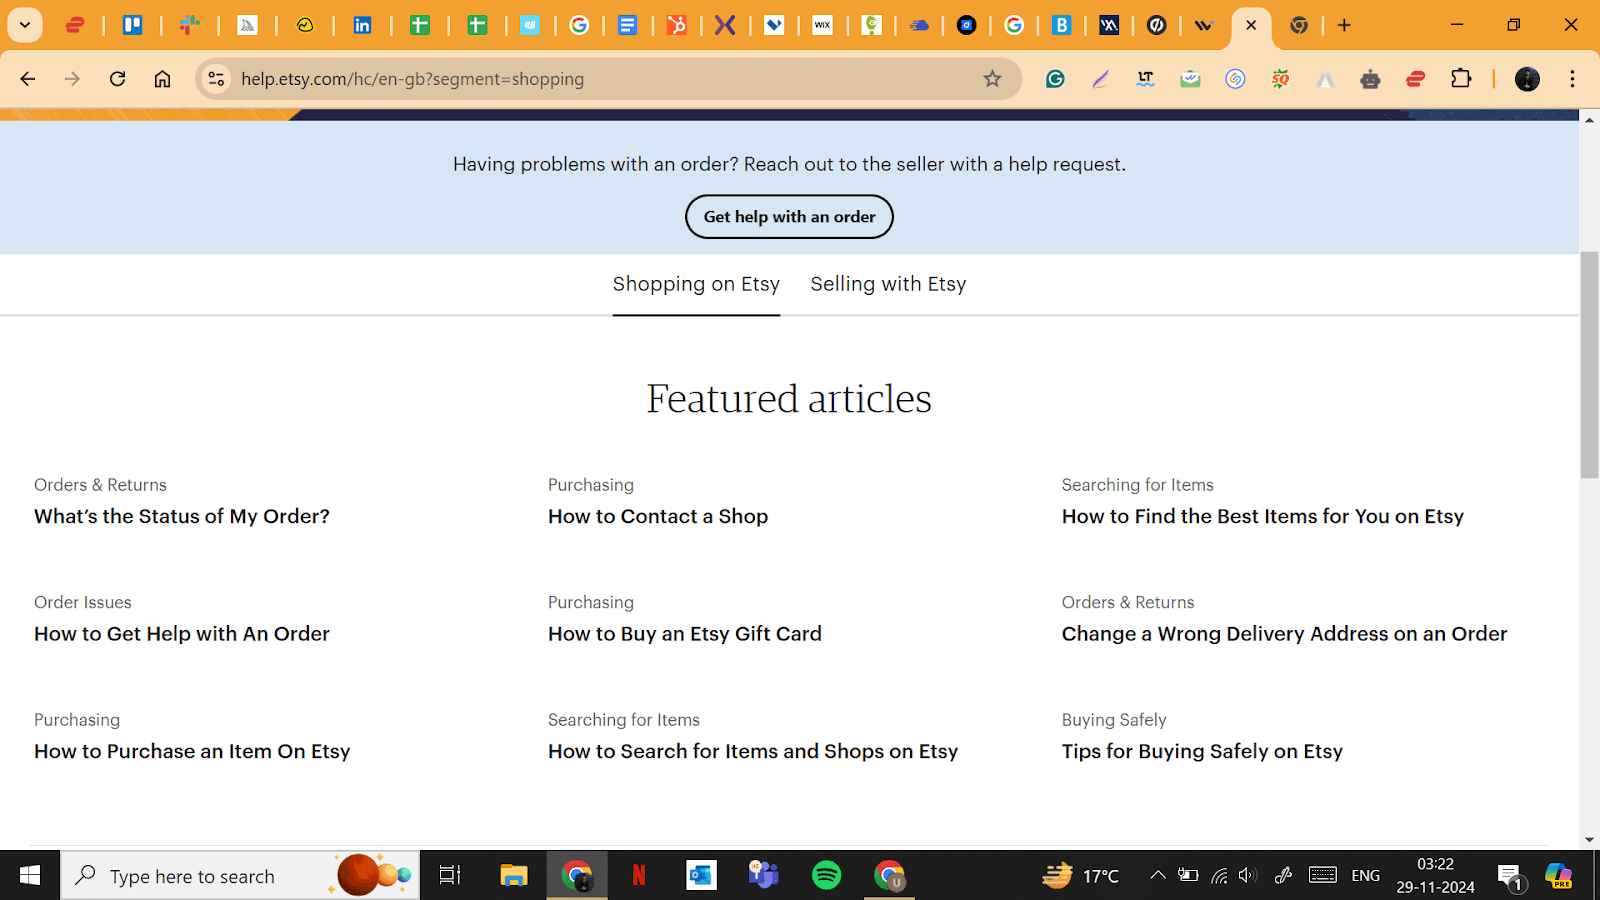Reload the Etsy help page
The width and height of the screenshot is (1600, 900).
click(117, 79)
